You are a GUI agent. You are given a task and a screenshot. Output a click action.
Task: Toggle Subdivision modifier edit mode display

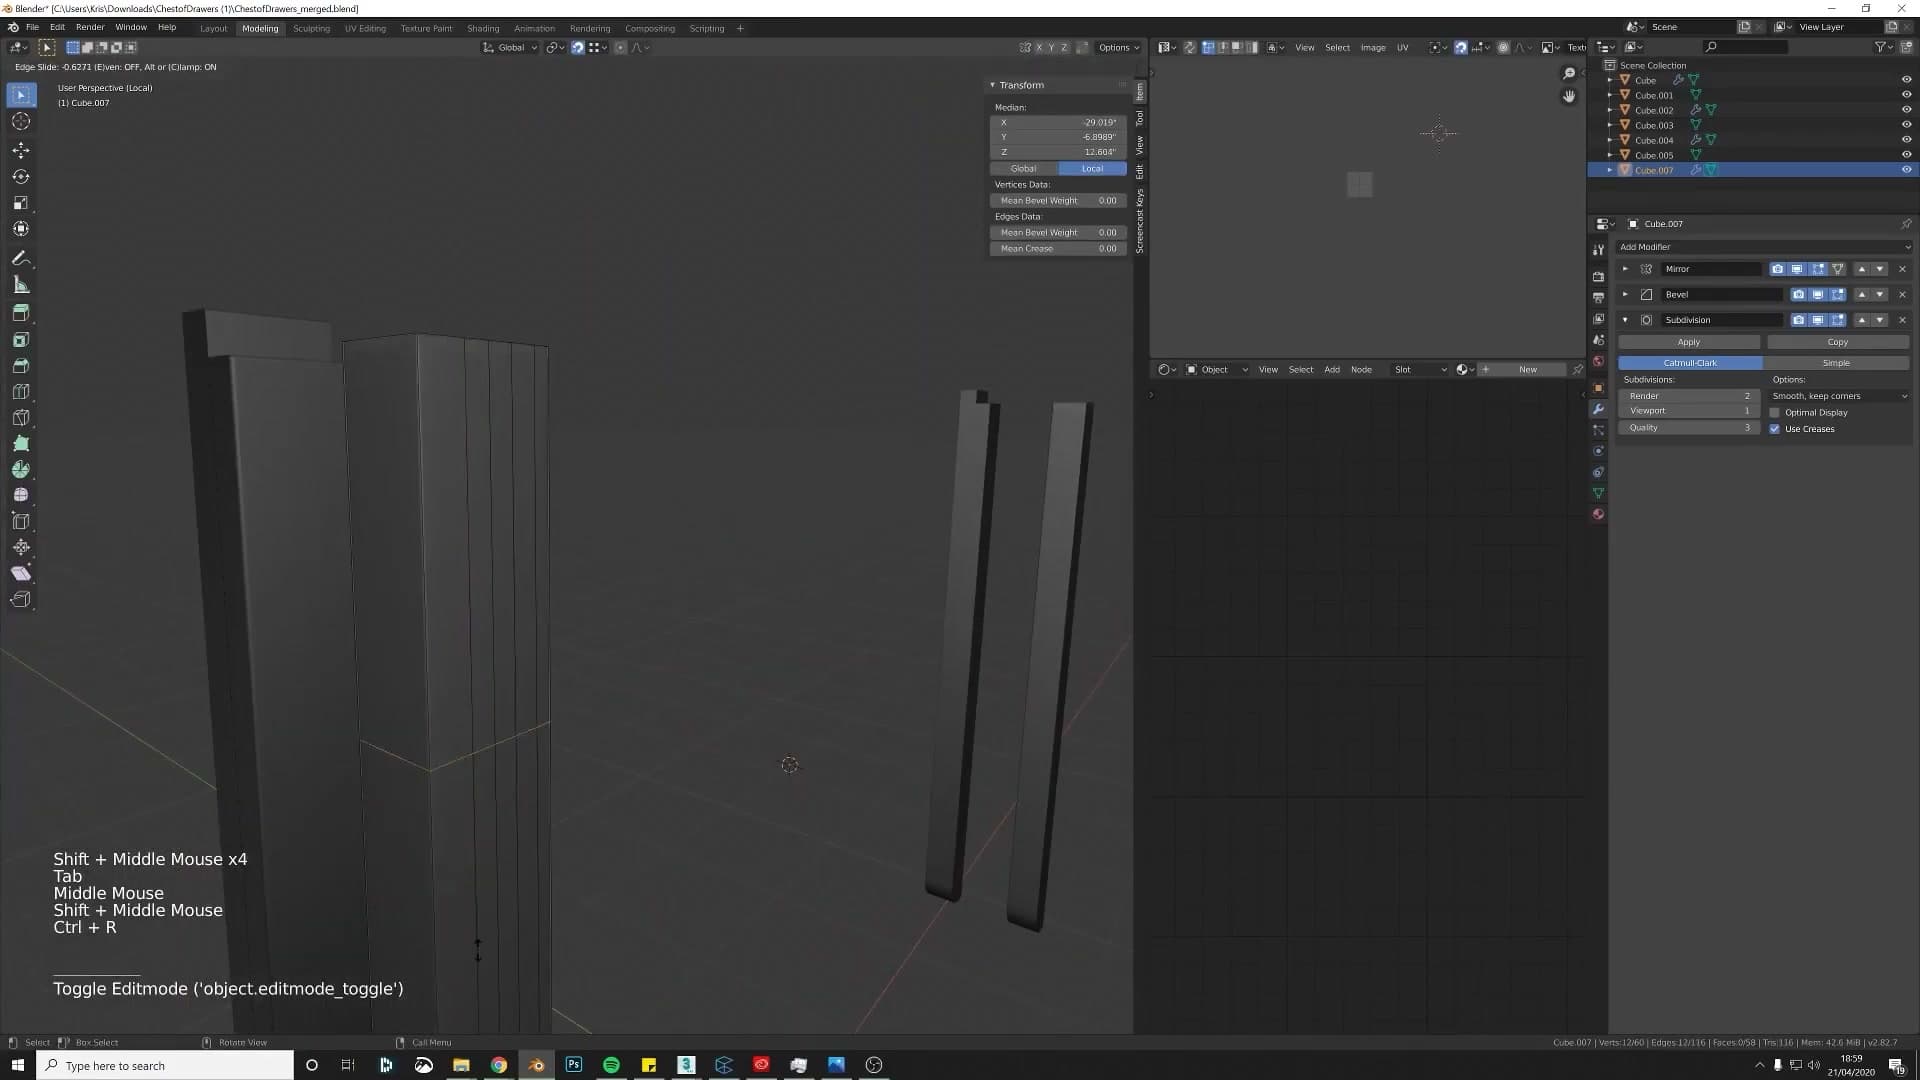coord(1837,320)
